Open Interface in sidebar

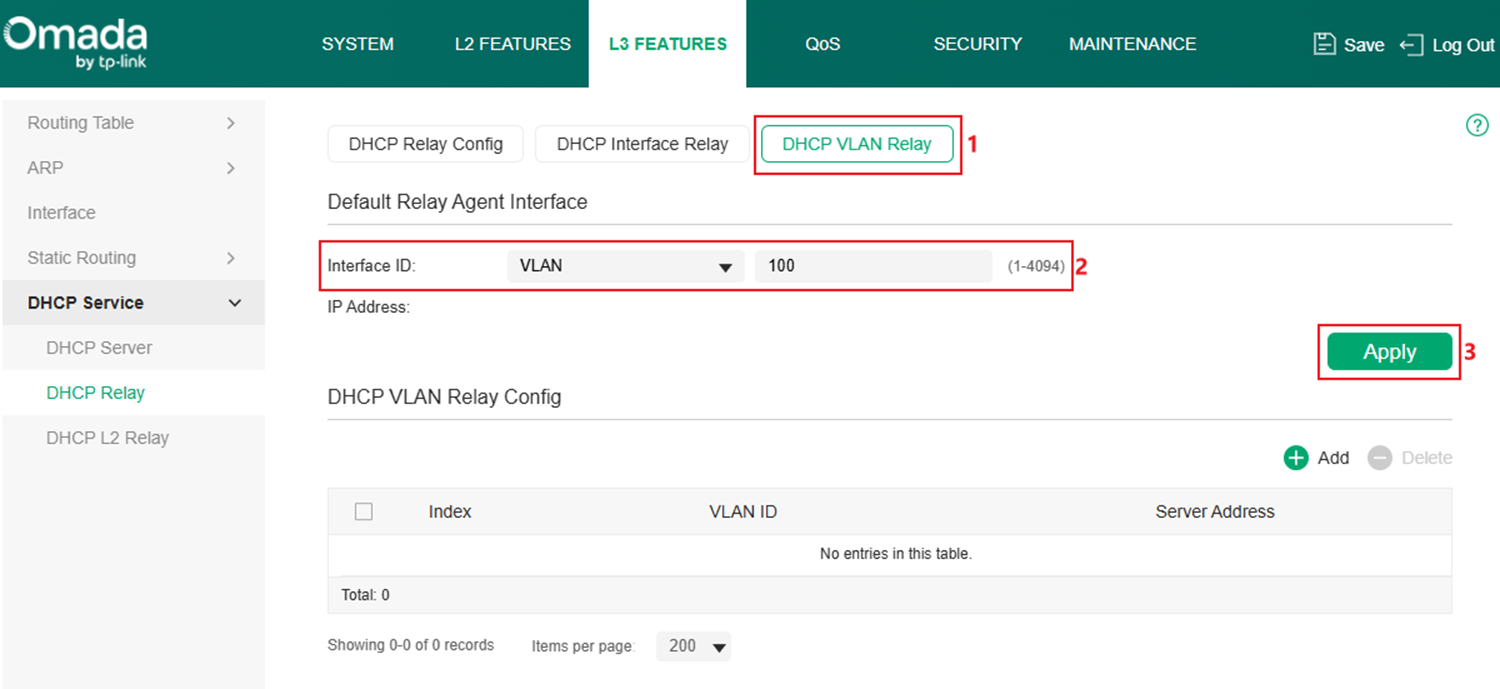coord(62,213)
